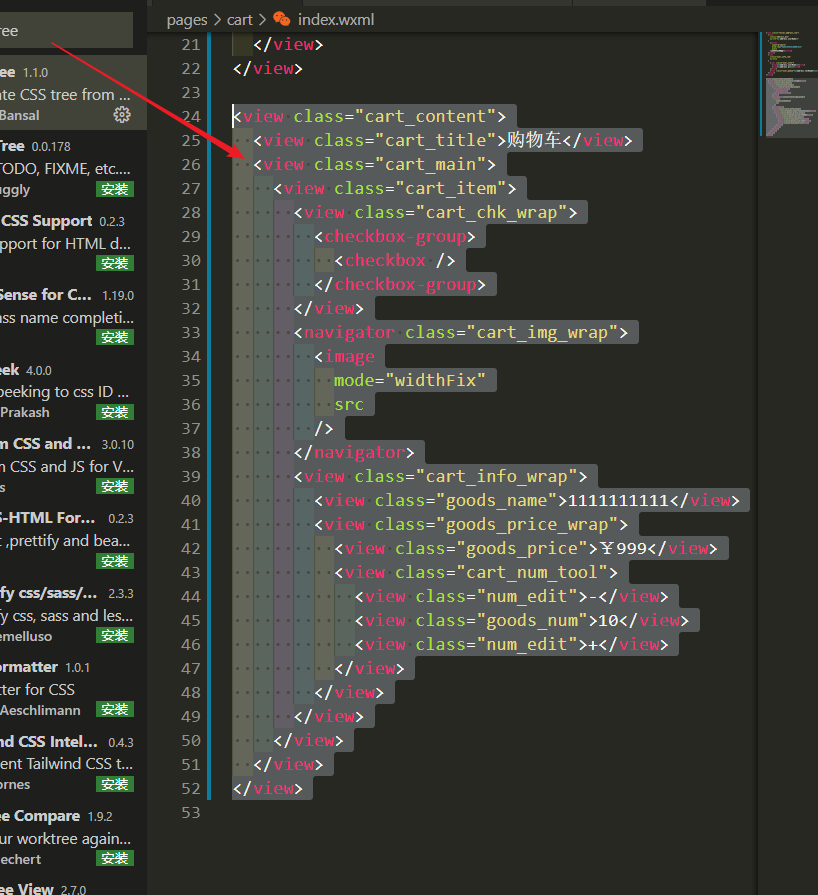818x895 pixels.
Task: Click the opening checkbox-group tag
Action: 395,236
